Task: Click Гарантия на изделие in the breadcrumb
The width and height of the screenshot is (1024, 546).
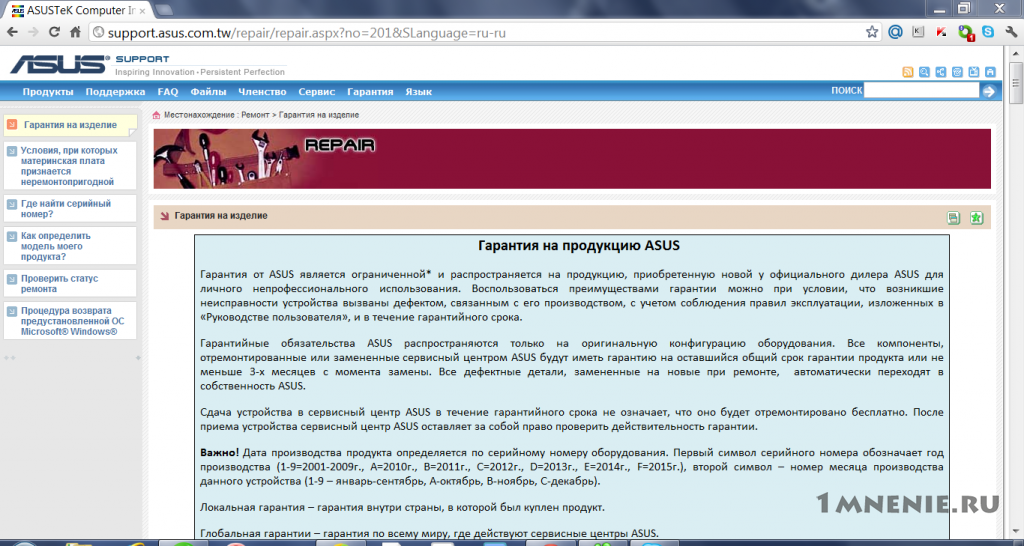Action: coord(319,115)
